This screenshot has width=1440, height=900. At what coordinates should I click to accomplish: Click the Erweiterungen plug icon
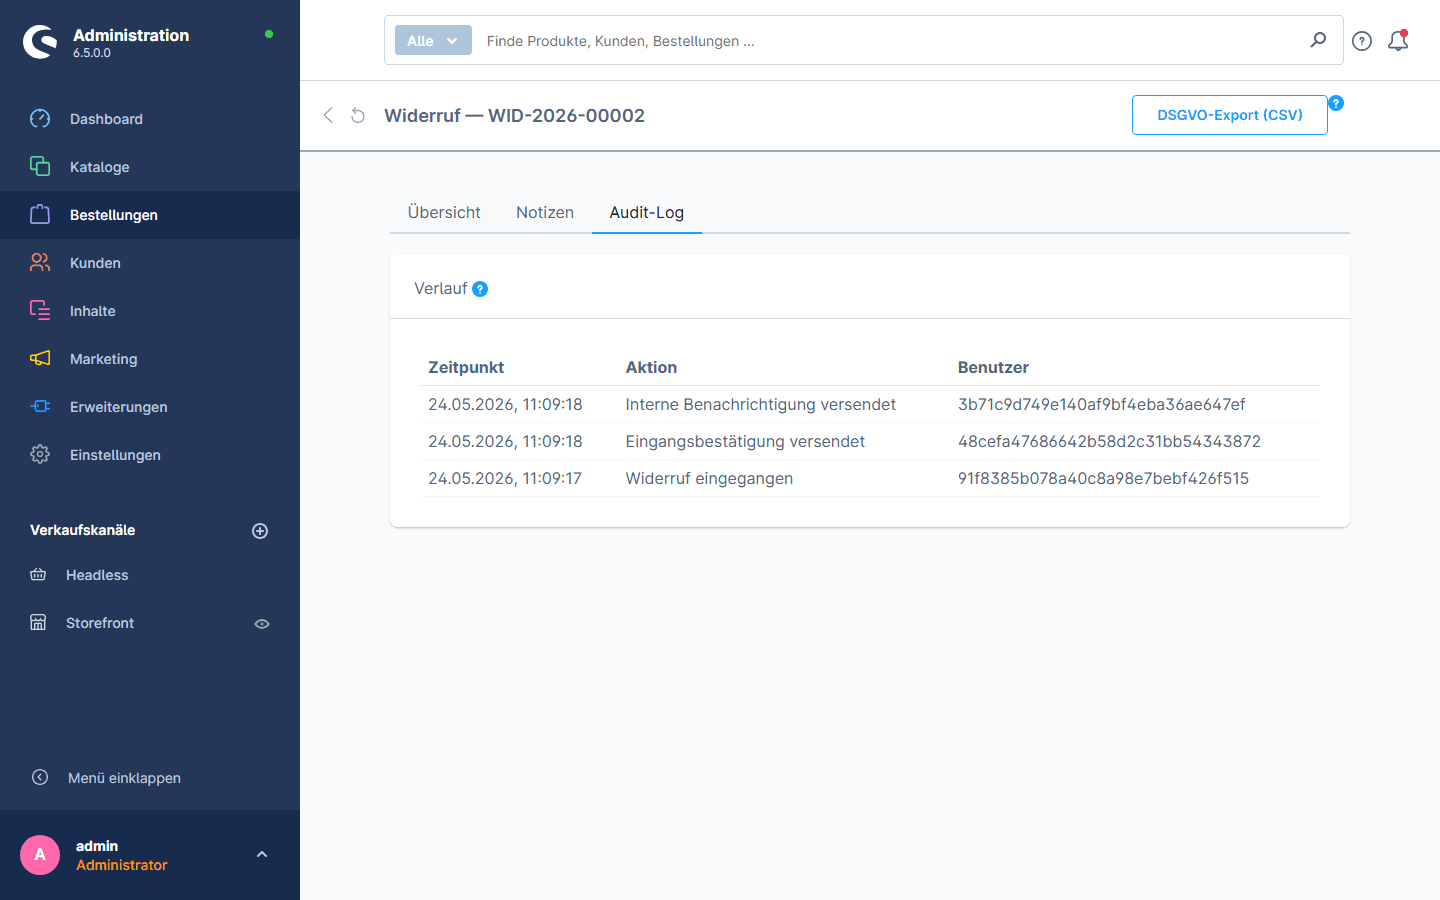40,407
